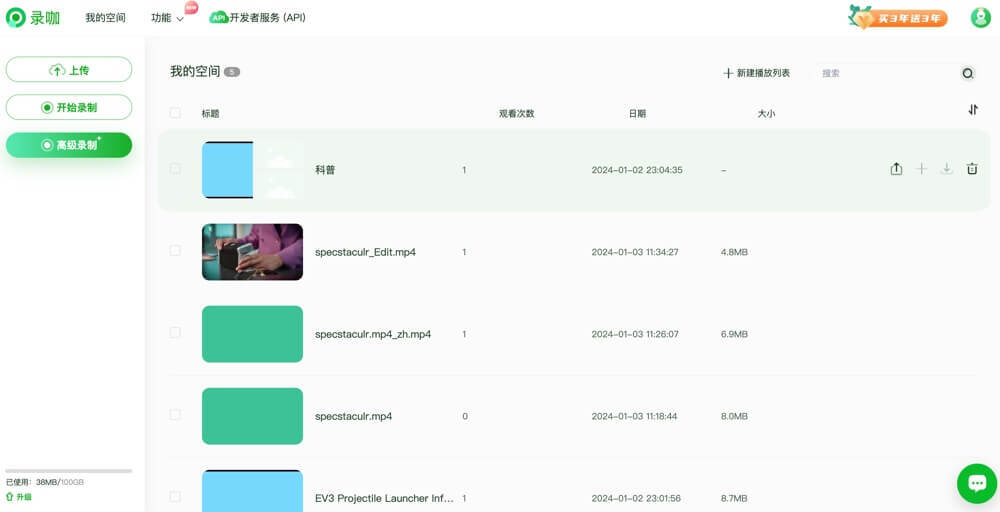
Task: Open the specstaculr.mp4_zh.mp4 green thumbnail
Action: click(253, 334)
